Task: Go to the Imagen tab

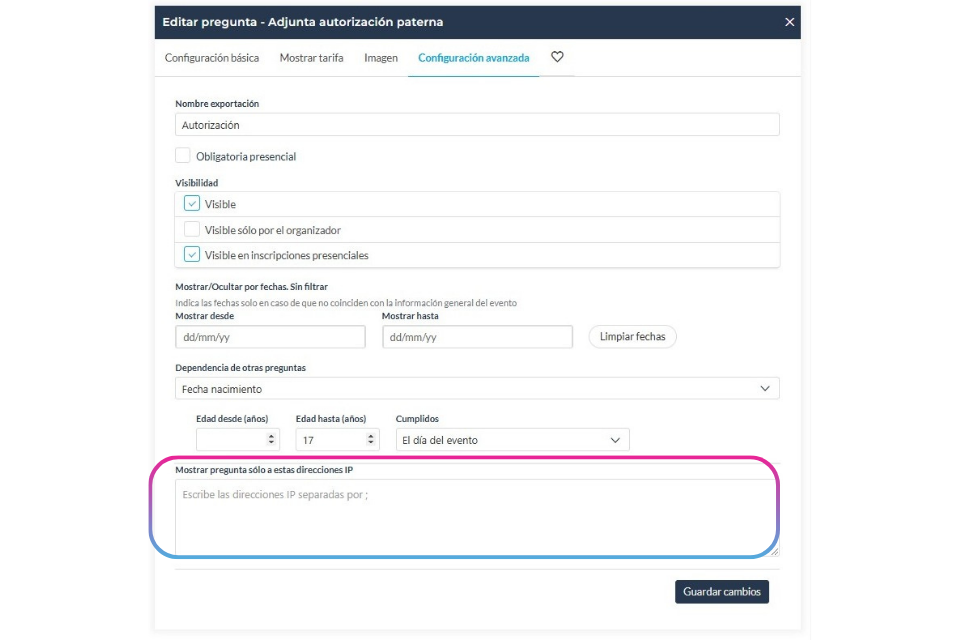Action: click(x=381, y=58)
